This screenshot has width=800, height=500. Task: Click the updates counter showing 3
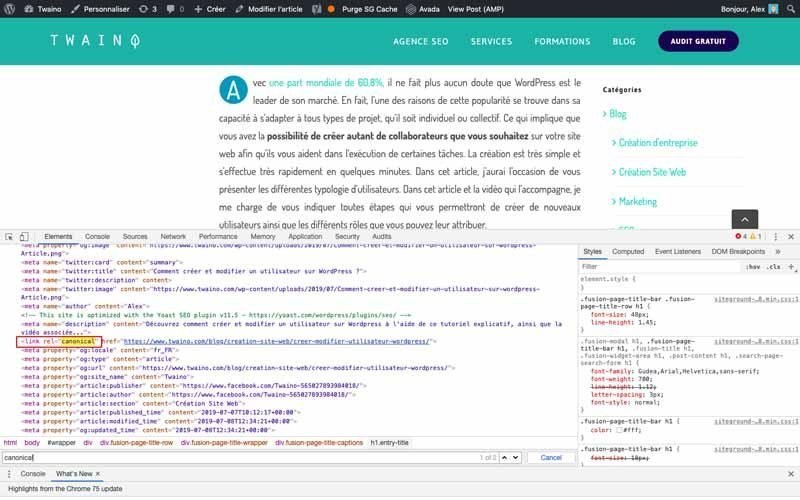[x=148, y=9]
